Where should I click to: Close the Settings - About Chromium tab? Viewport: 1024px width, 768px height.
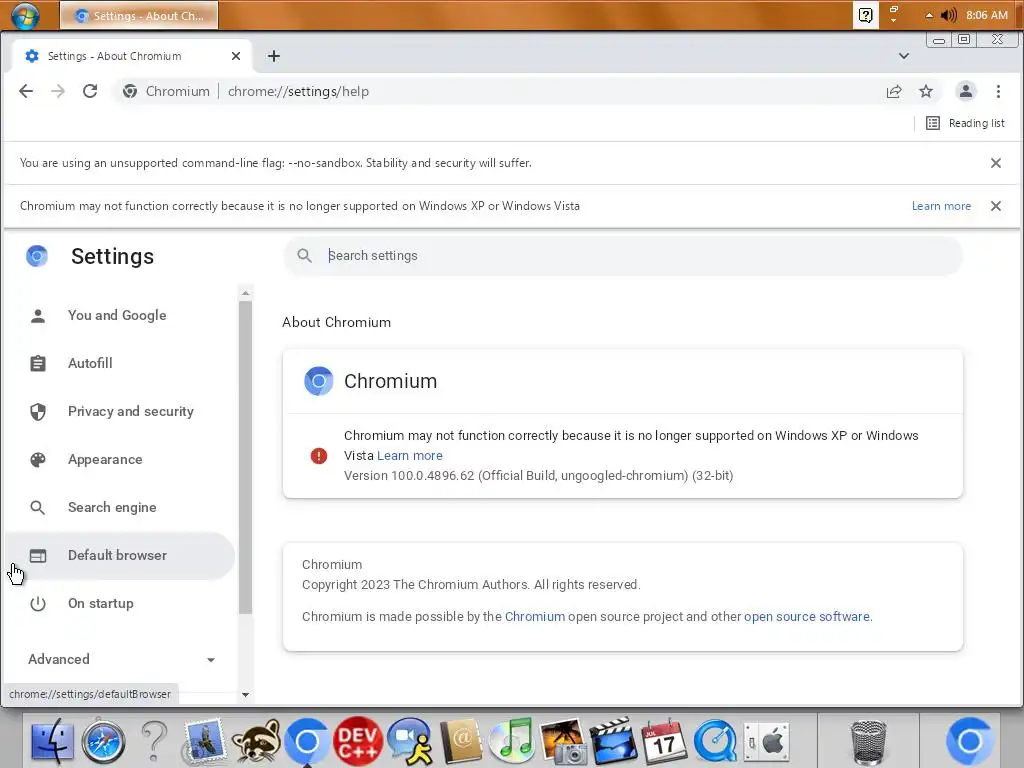click(236, 56)
